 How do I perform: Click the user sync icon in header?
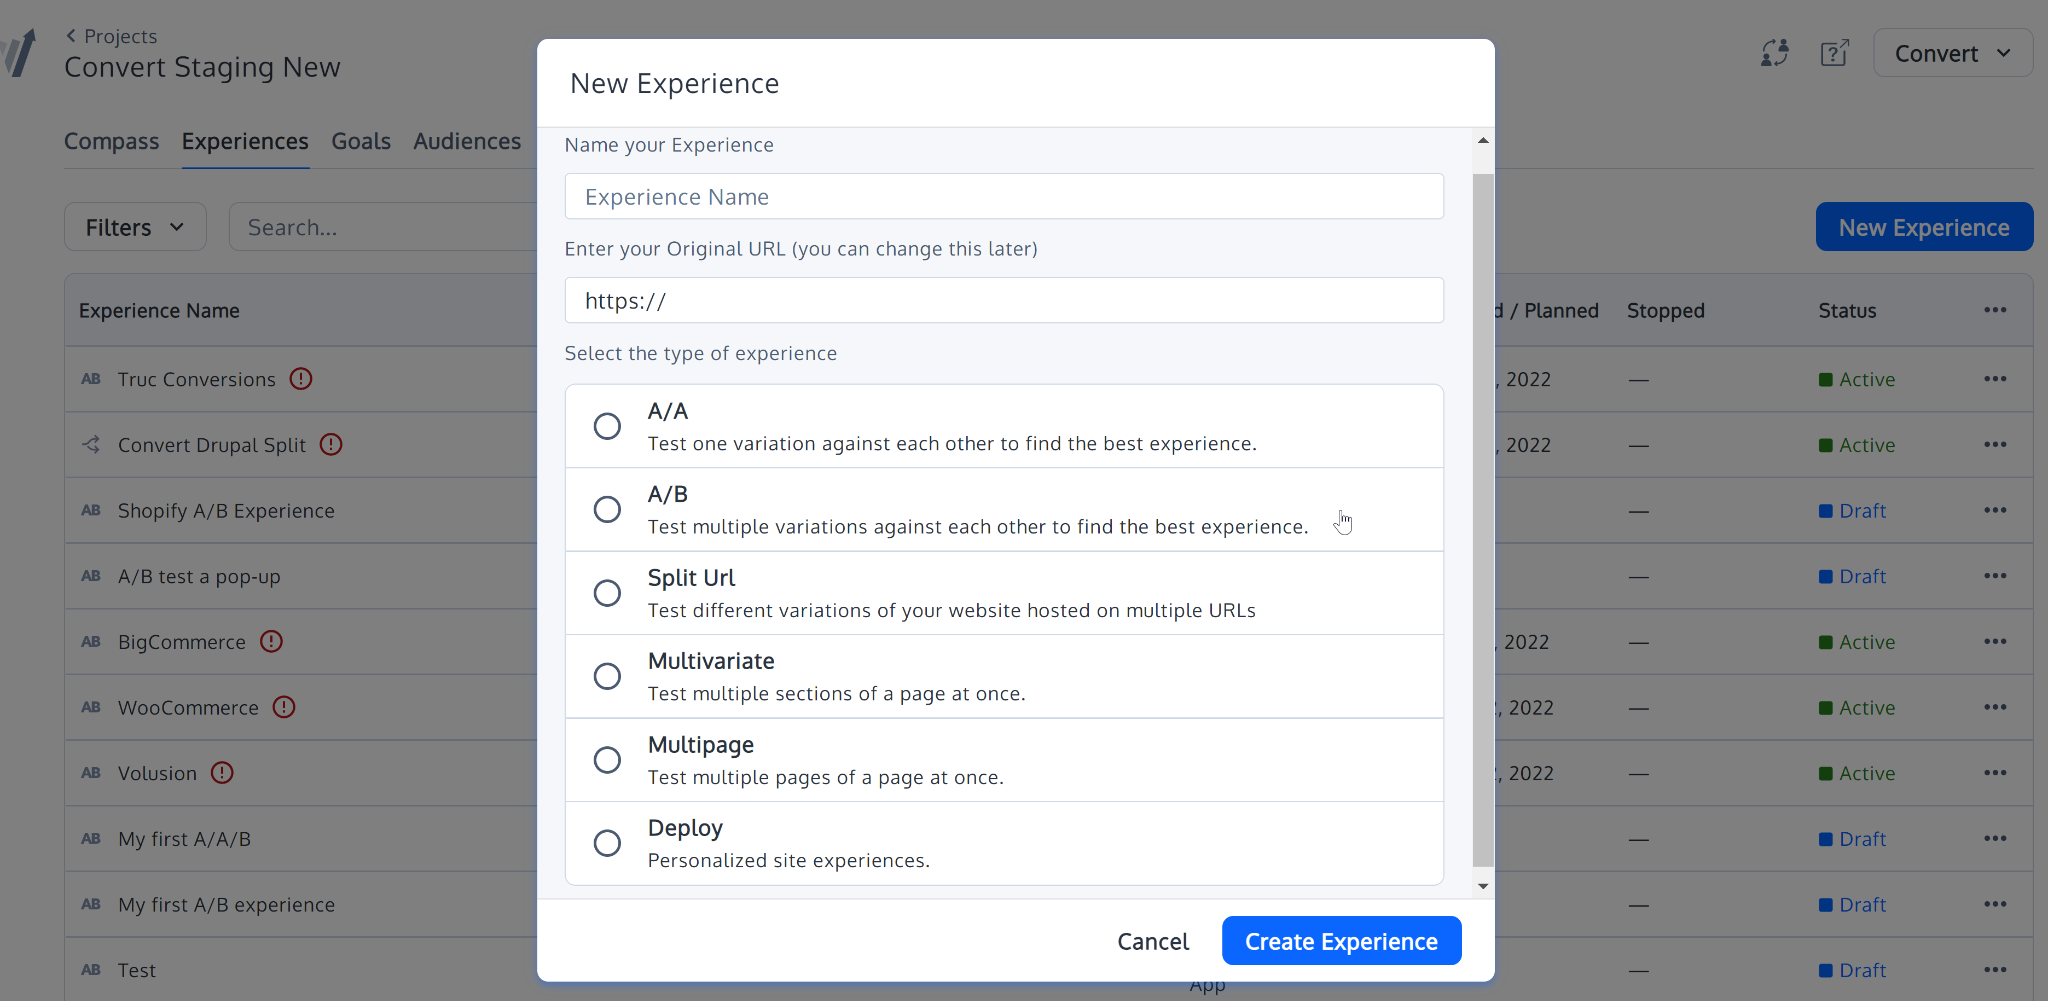tap(1775, 53)
